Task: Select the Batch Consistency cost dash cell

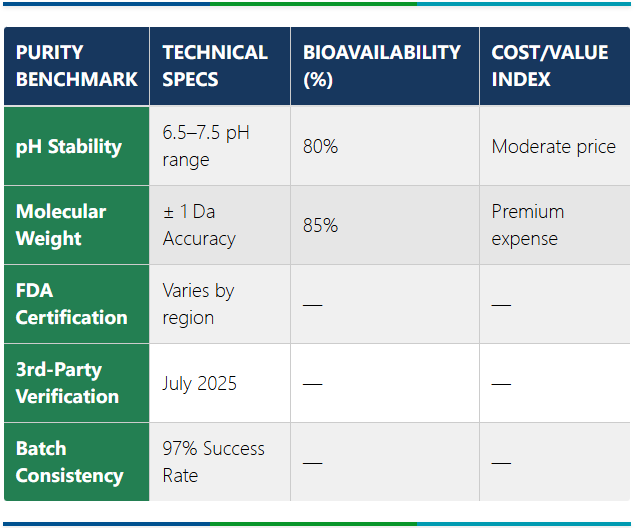Action: pyautogui.click(x=501, y=462)
